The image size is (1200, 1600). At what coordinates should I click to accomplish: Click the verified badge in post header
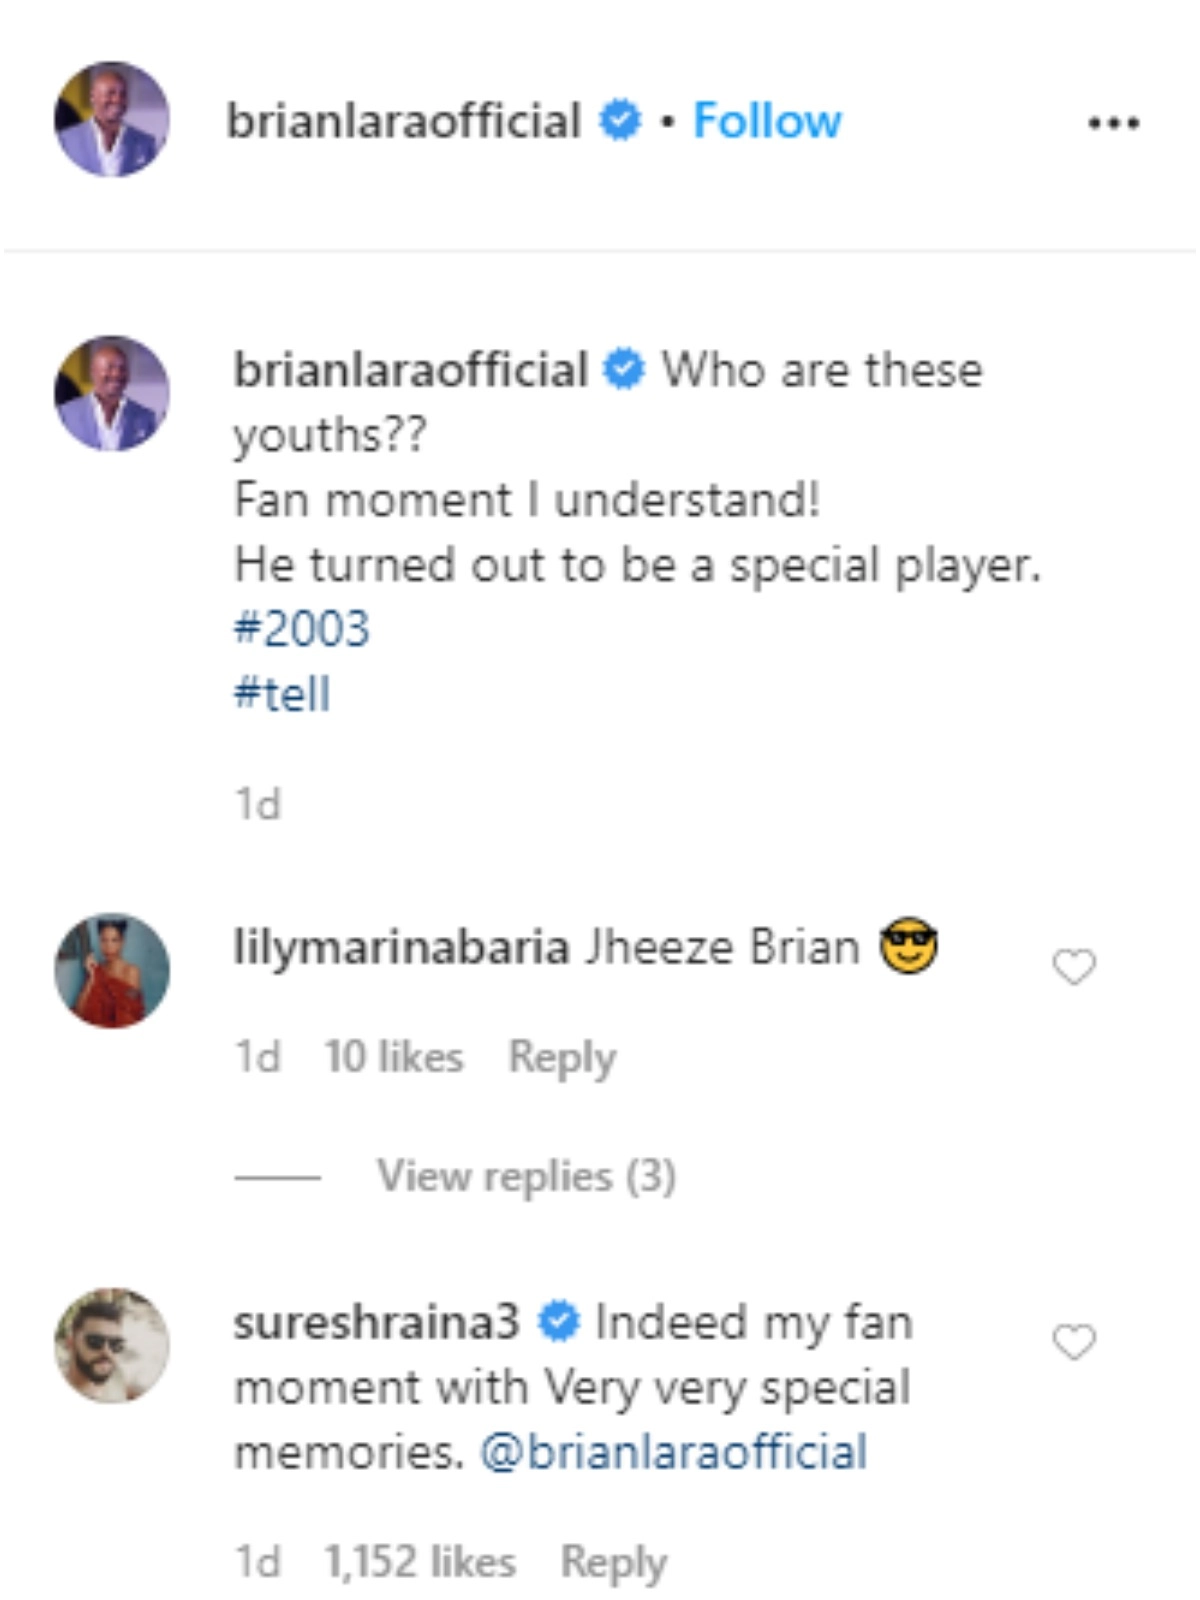620,121
